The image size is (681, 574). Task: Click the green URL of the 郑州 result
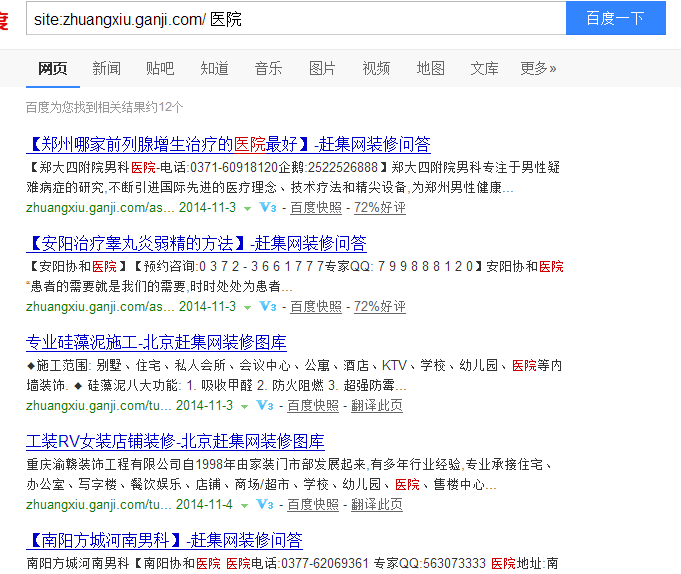coord(100,208)
